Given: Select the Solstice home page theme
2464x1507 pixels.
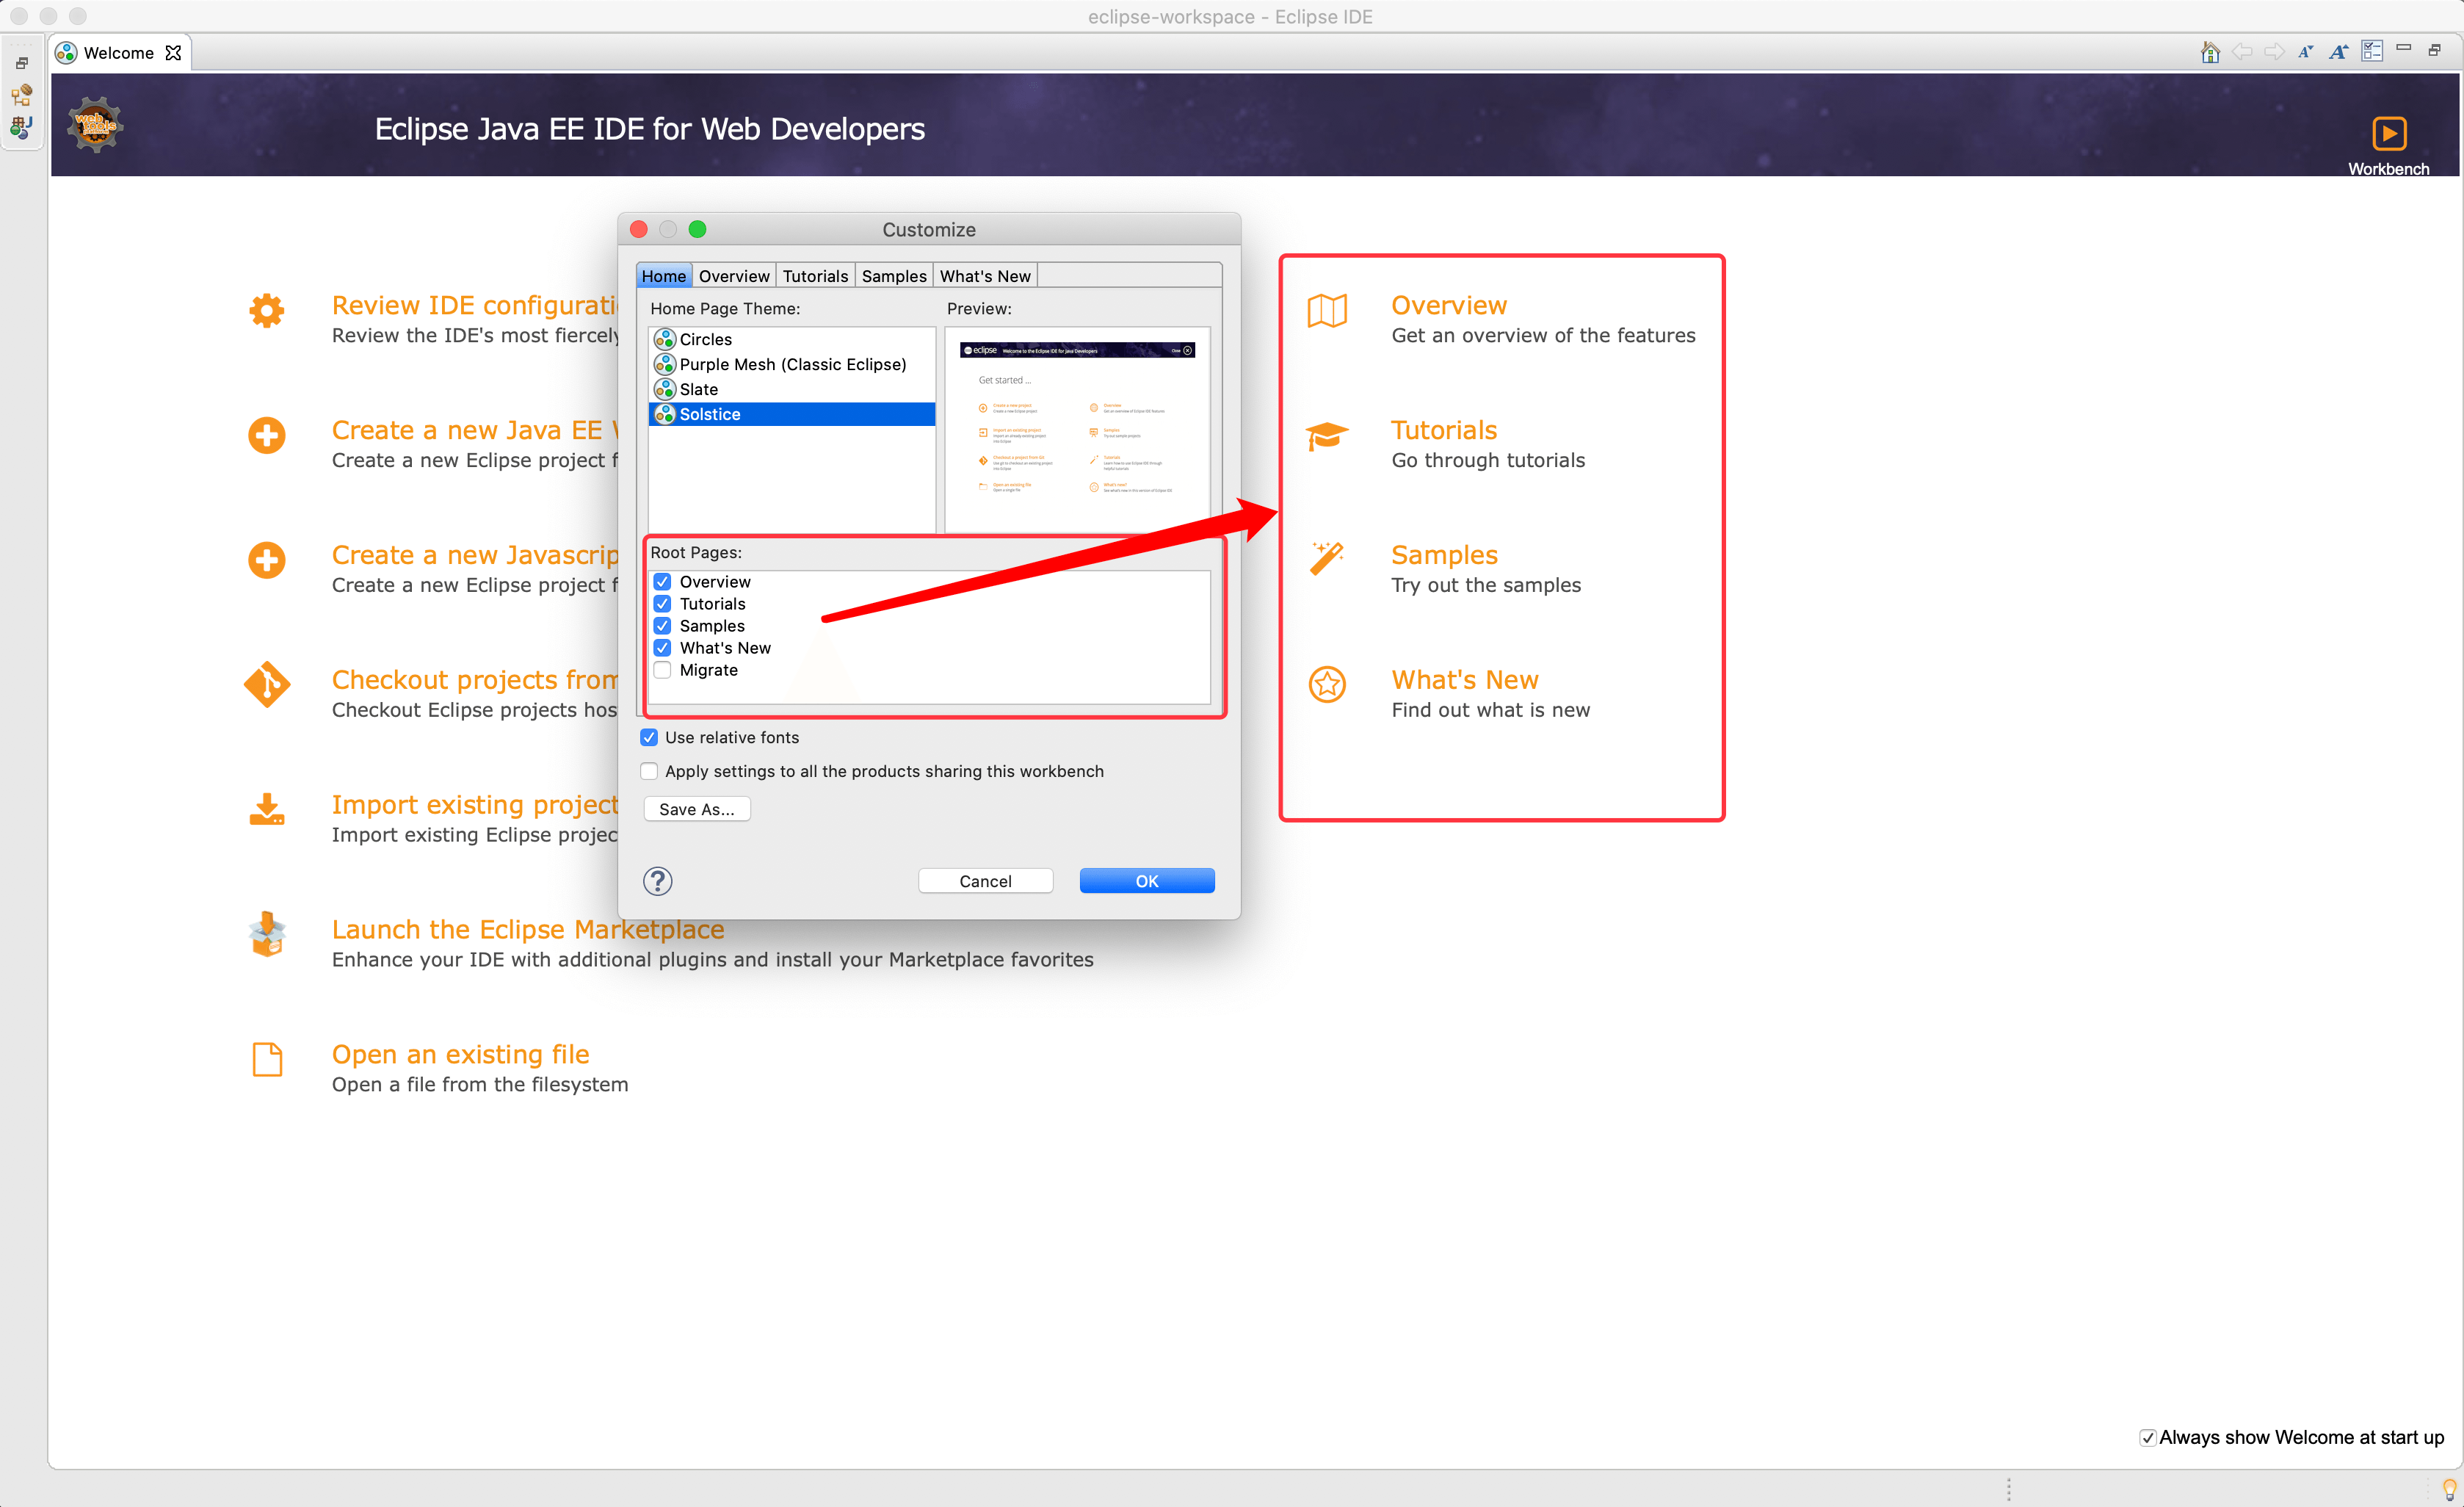Looking at the screenshot, I should coord(791,414).
